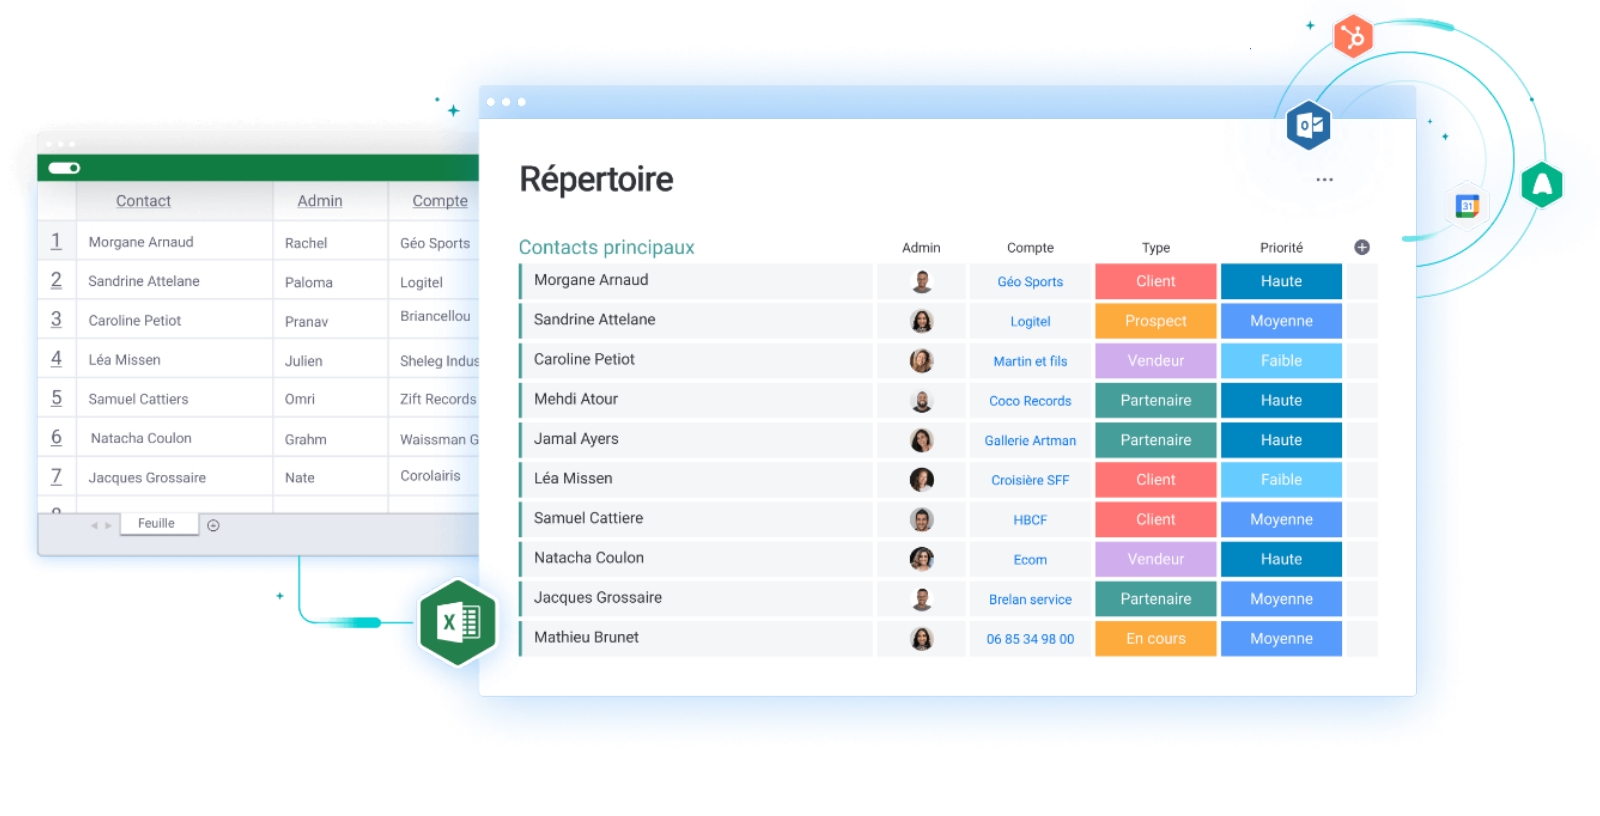Viewport: 1600px width, 816px height.
Task: Collapse the Contacts principaux group
Action: coord(606,247)
